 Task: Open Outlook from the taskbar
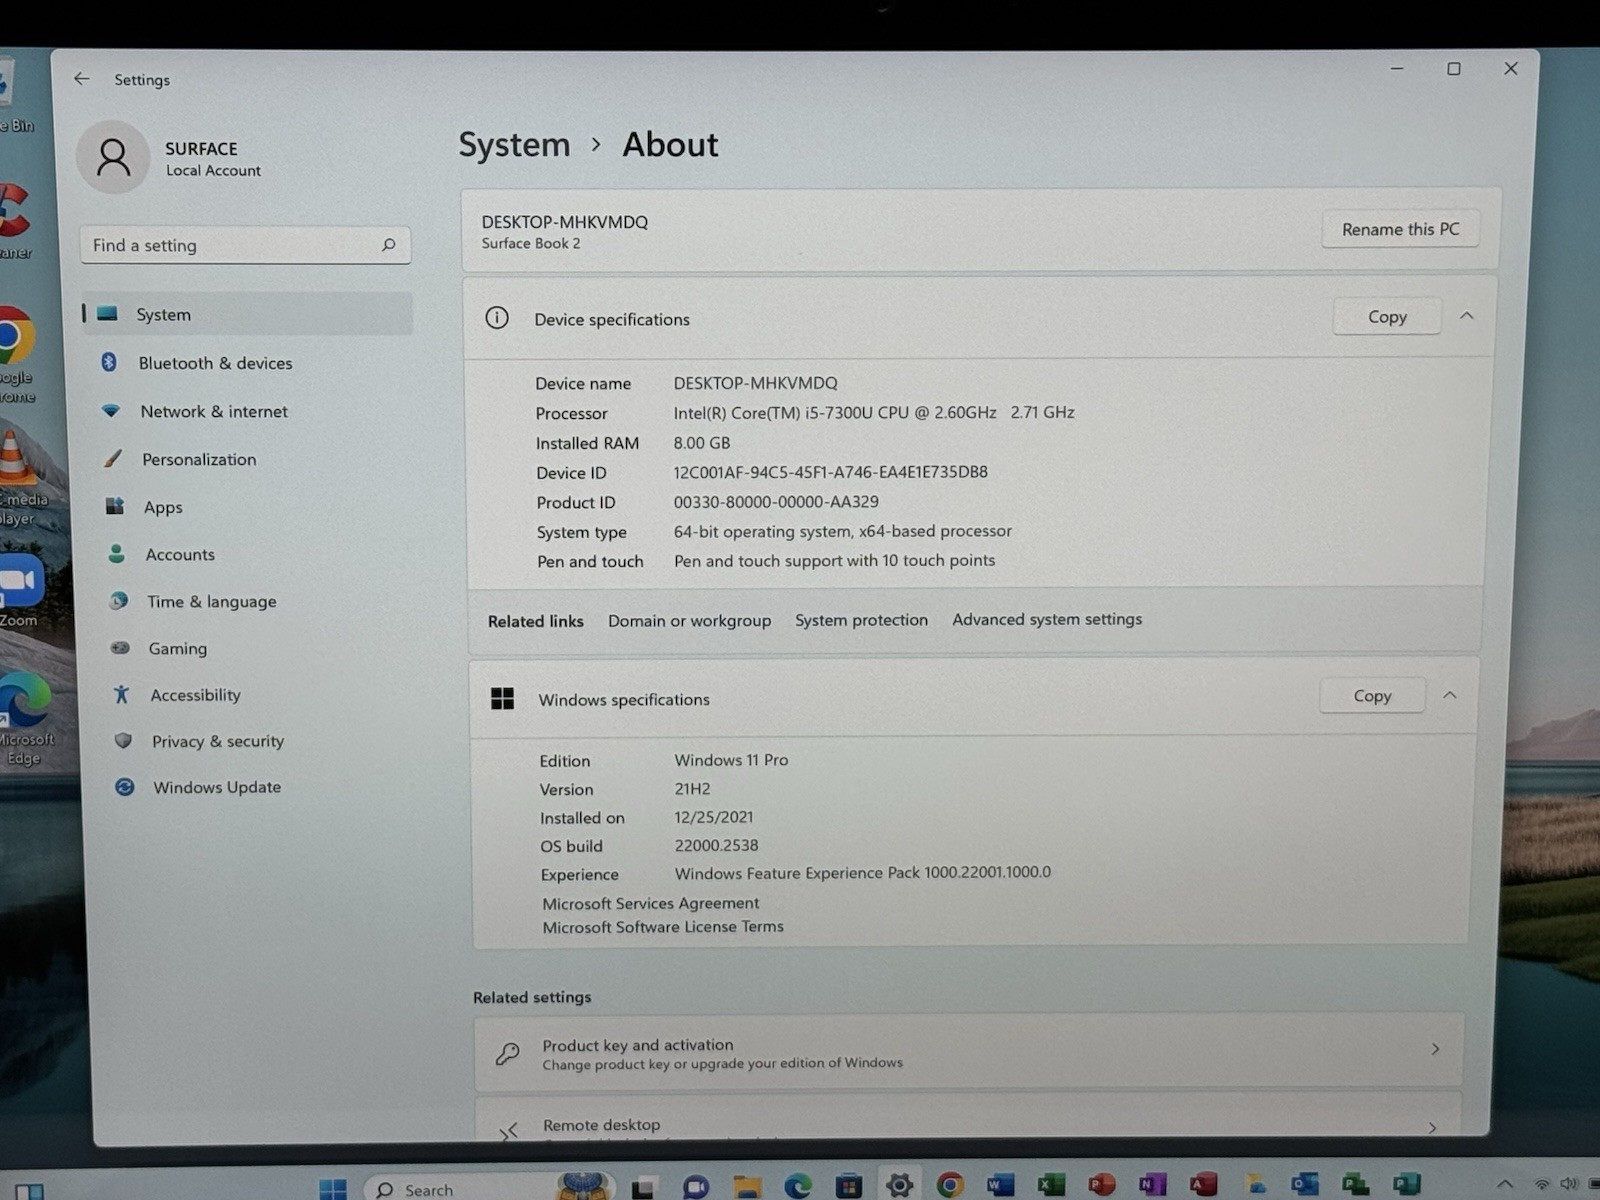1304,1184
